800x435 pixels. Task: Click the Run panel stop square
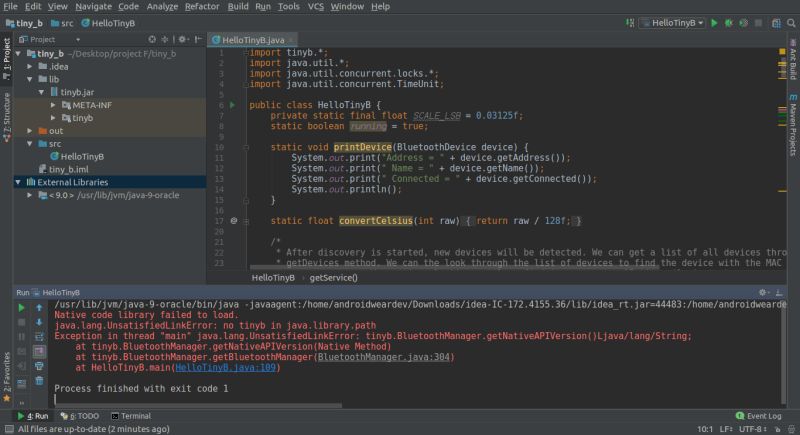21,322
